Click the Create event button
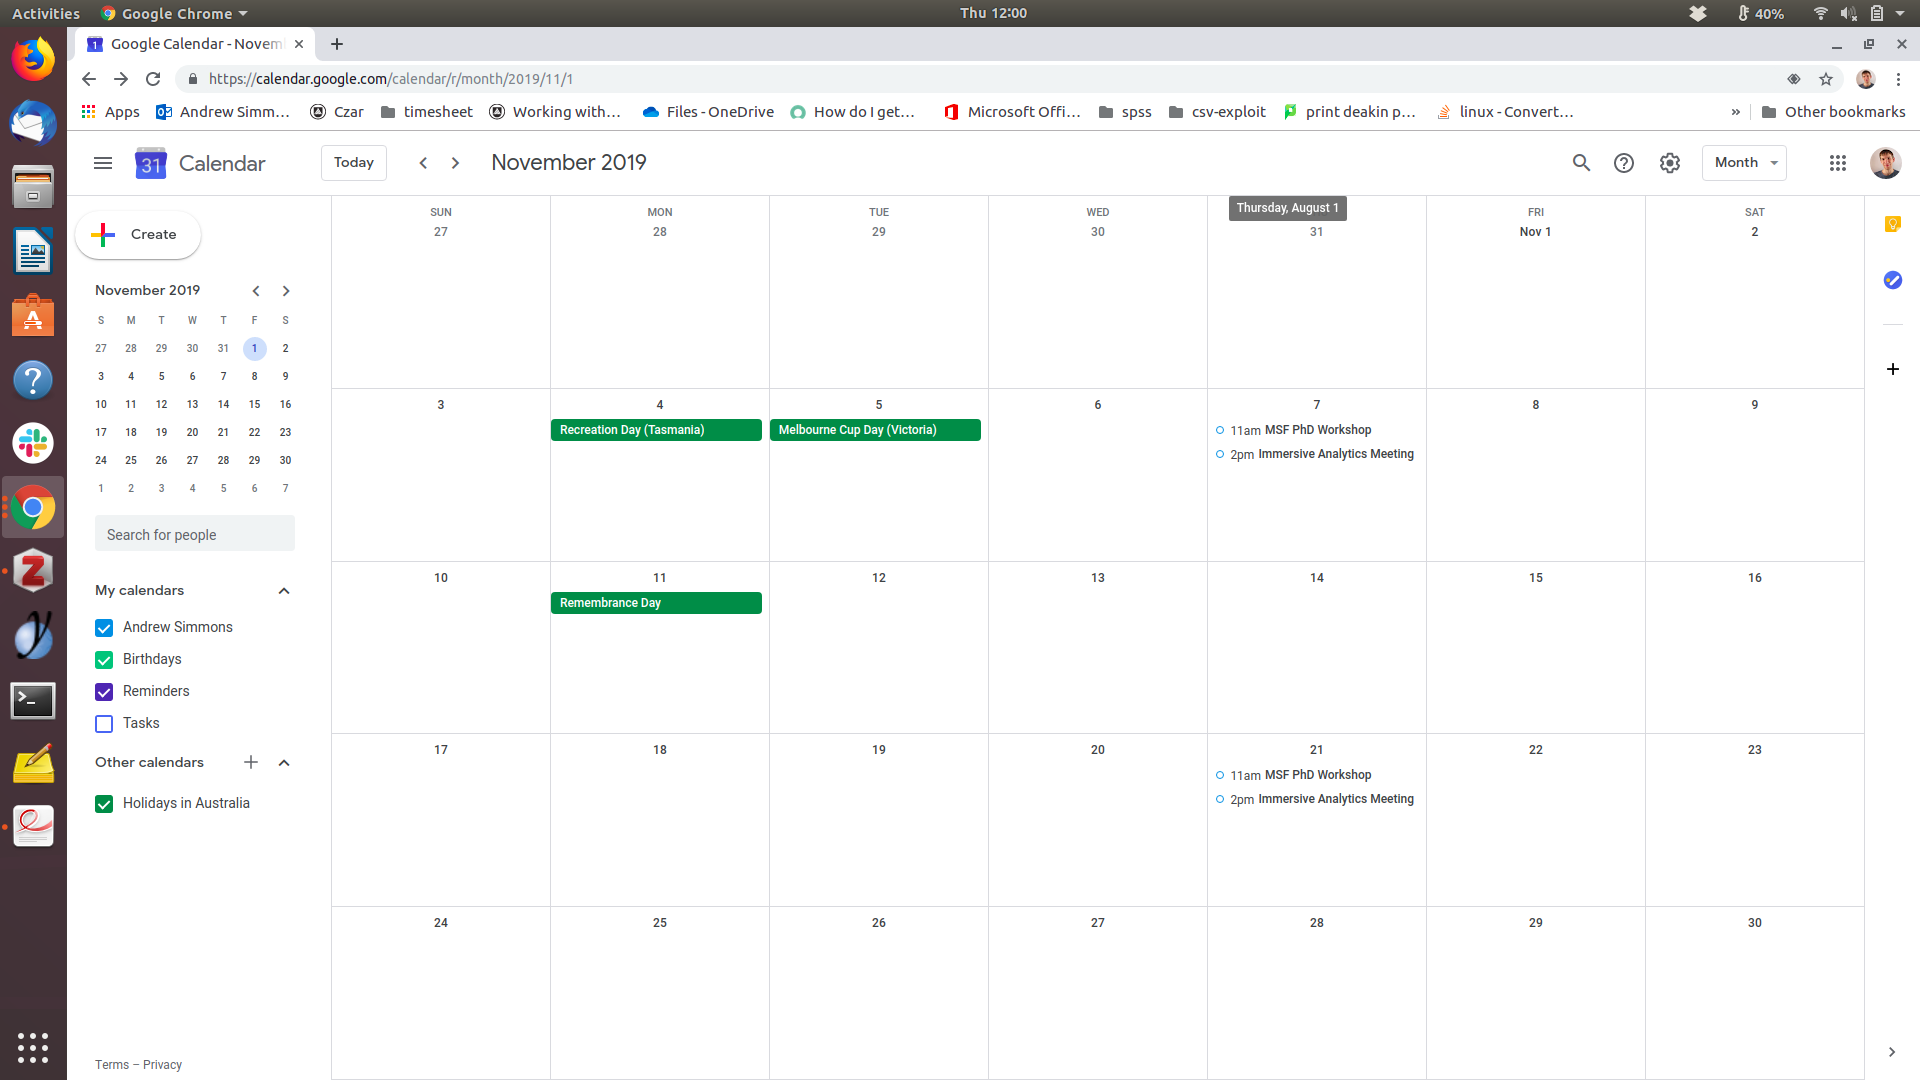This screenshot has width=1920, height=1080. [138, 235]
